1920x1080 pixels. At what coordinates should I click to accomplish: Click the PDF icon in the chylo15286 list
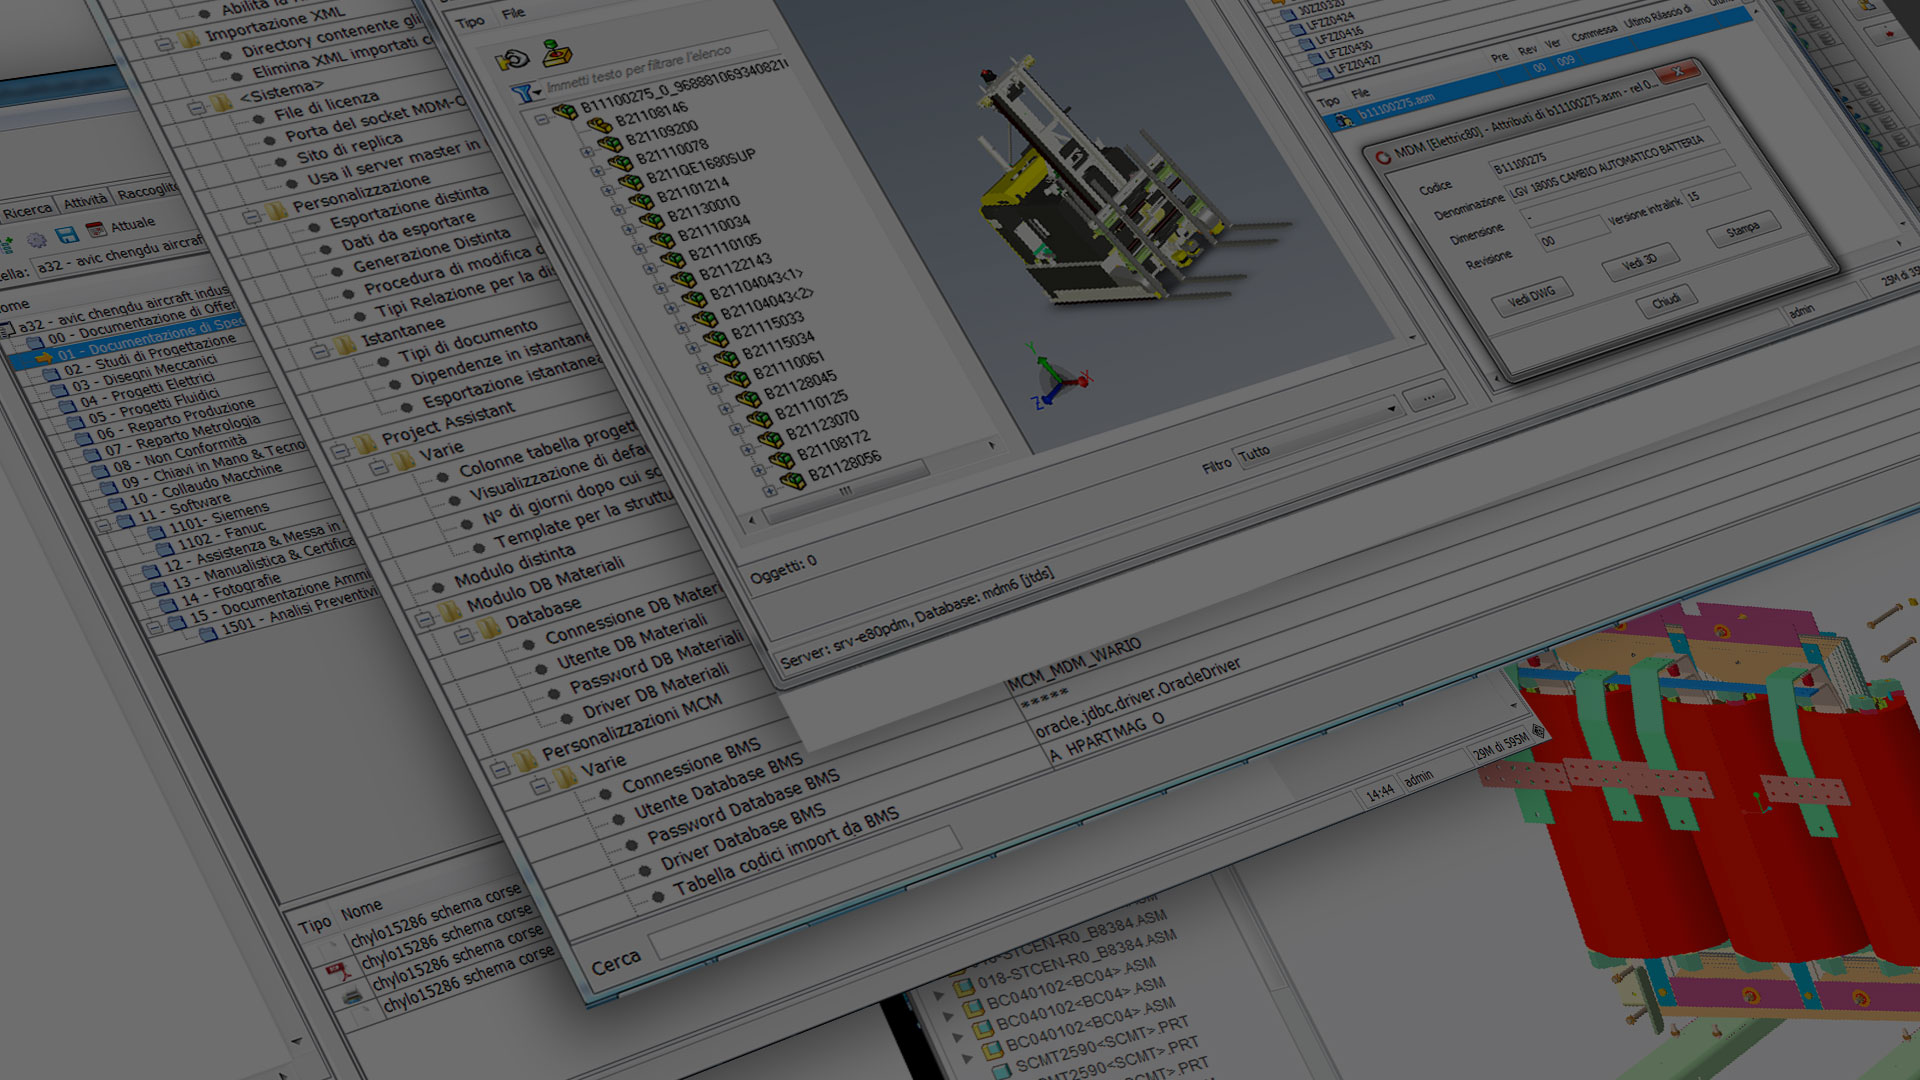338,969
